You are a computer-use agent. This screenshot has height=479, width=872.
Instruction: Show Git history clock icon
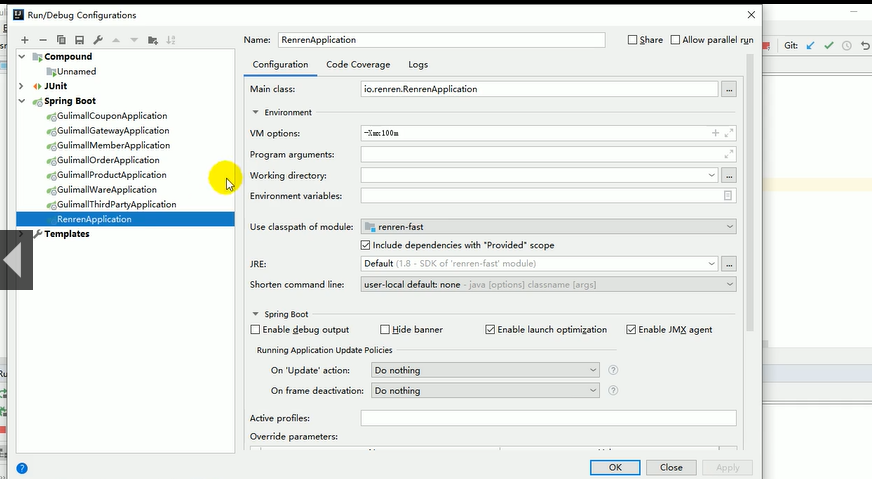pos(846,46)
